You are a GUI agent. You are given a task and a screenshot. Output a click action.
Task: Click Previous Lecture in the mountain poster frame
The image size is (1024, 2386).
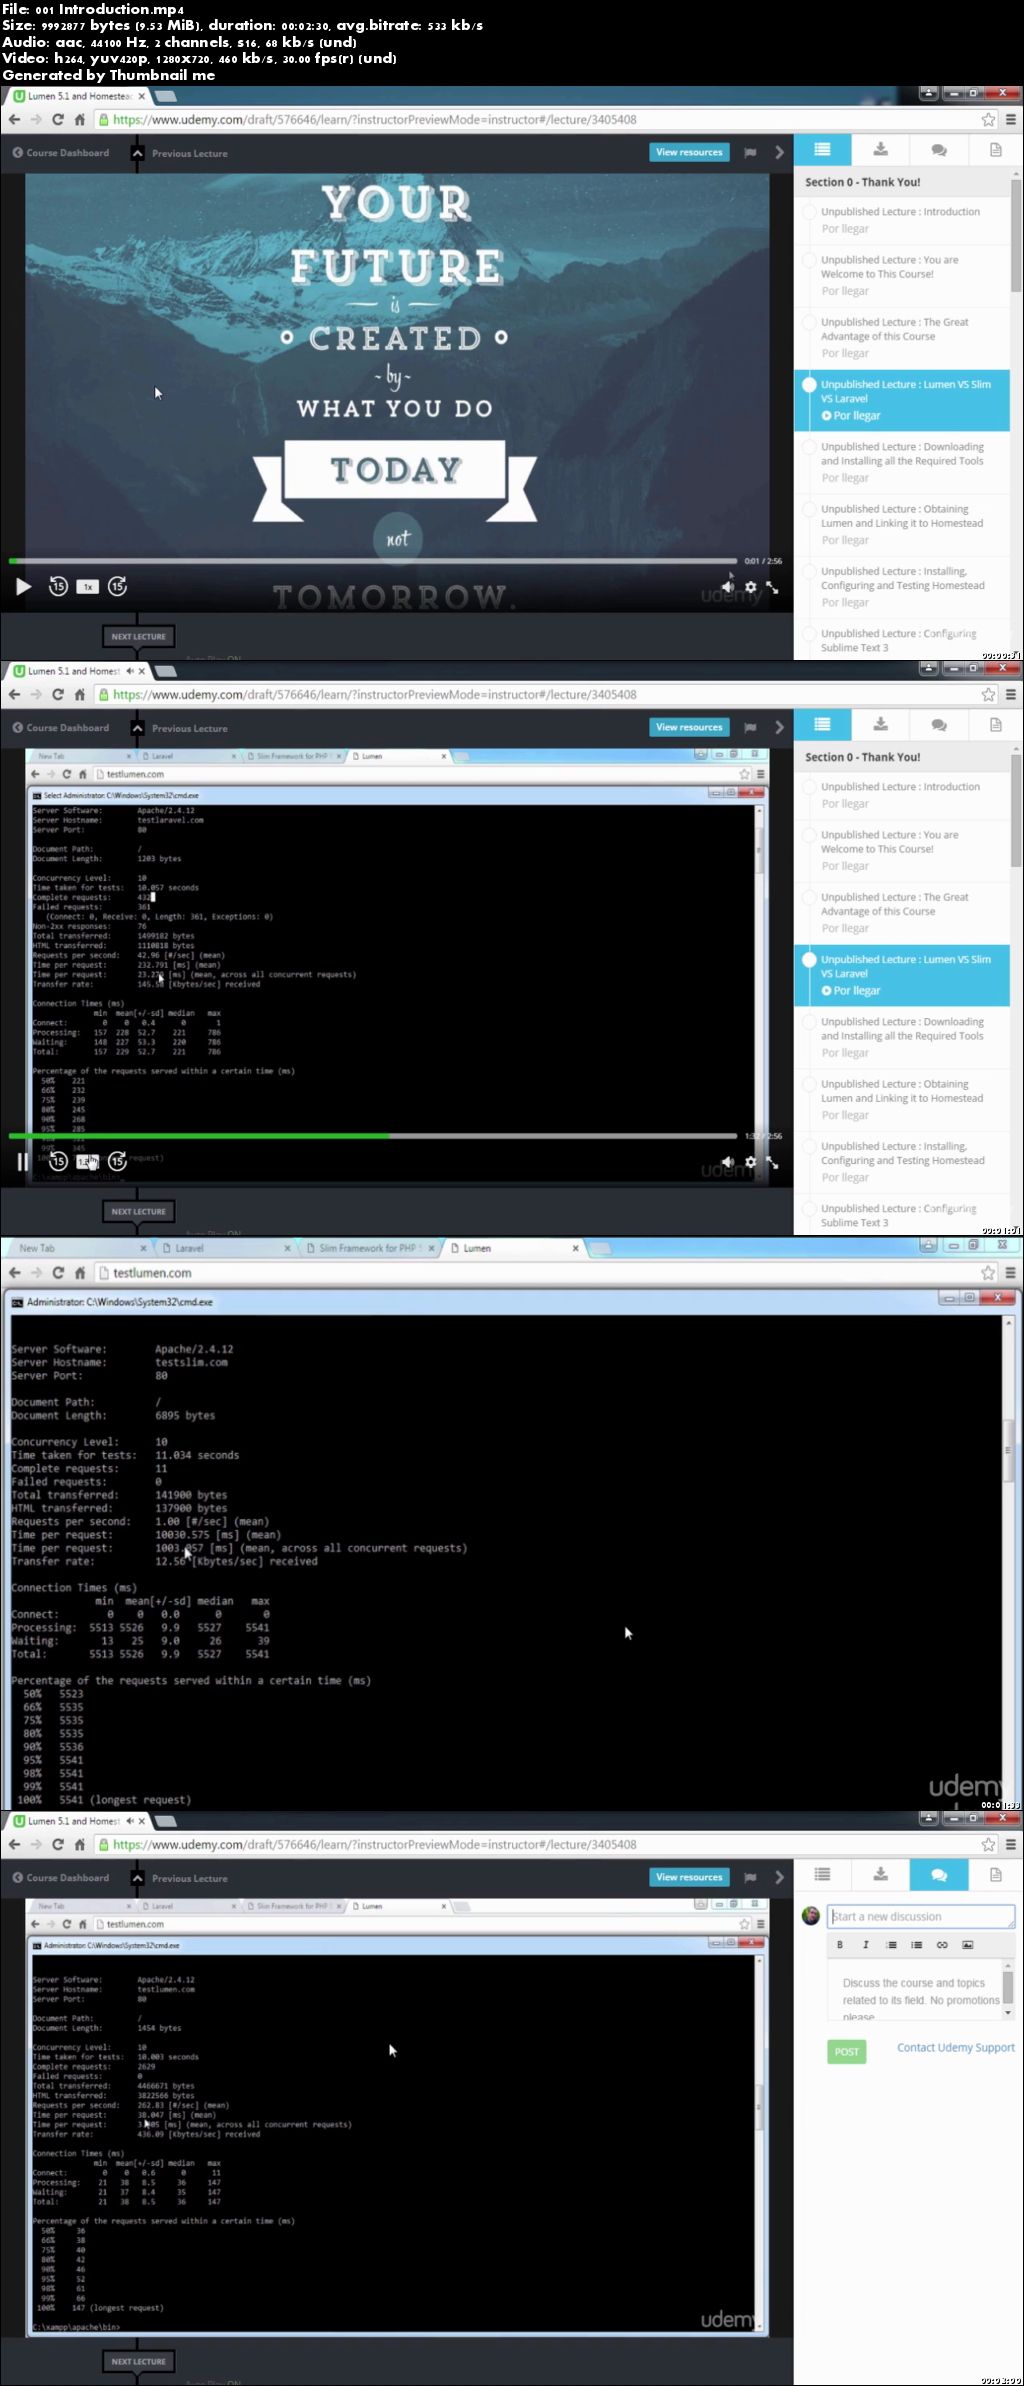click(x=189, y=153)
